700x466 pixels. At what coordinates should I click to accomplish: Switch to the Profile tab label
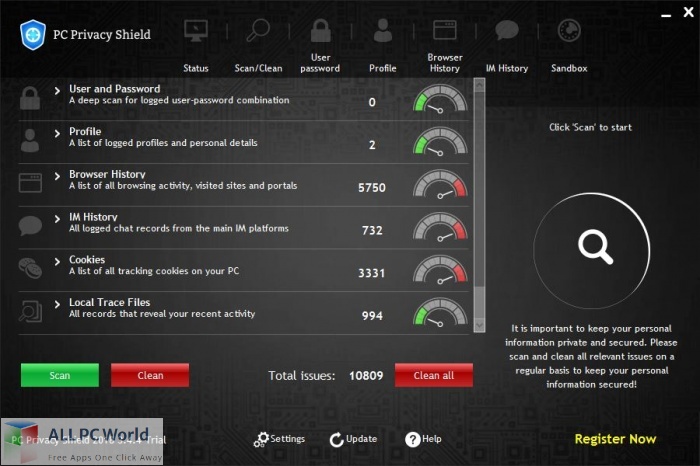(383, 68)
